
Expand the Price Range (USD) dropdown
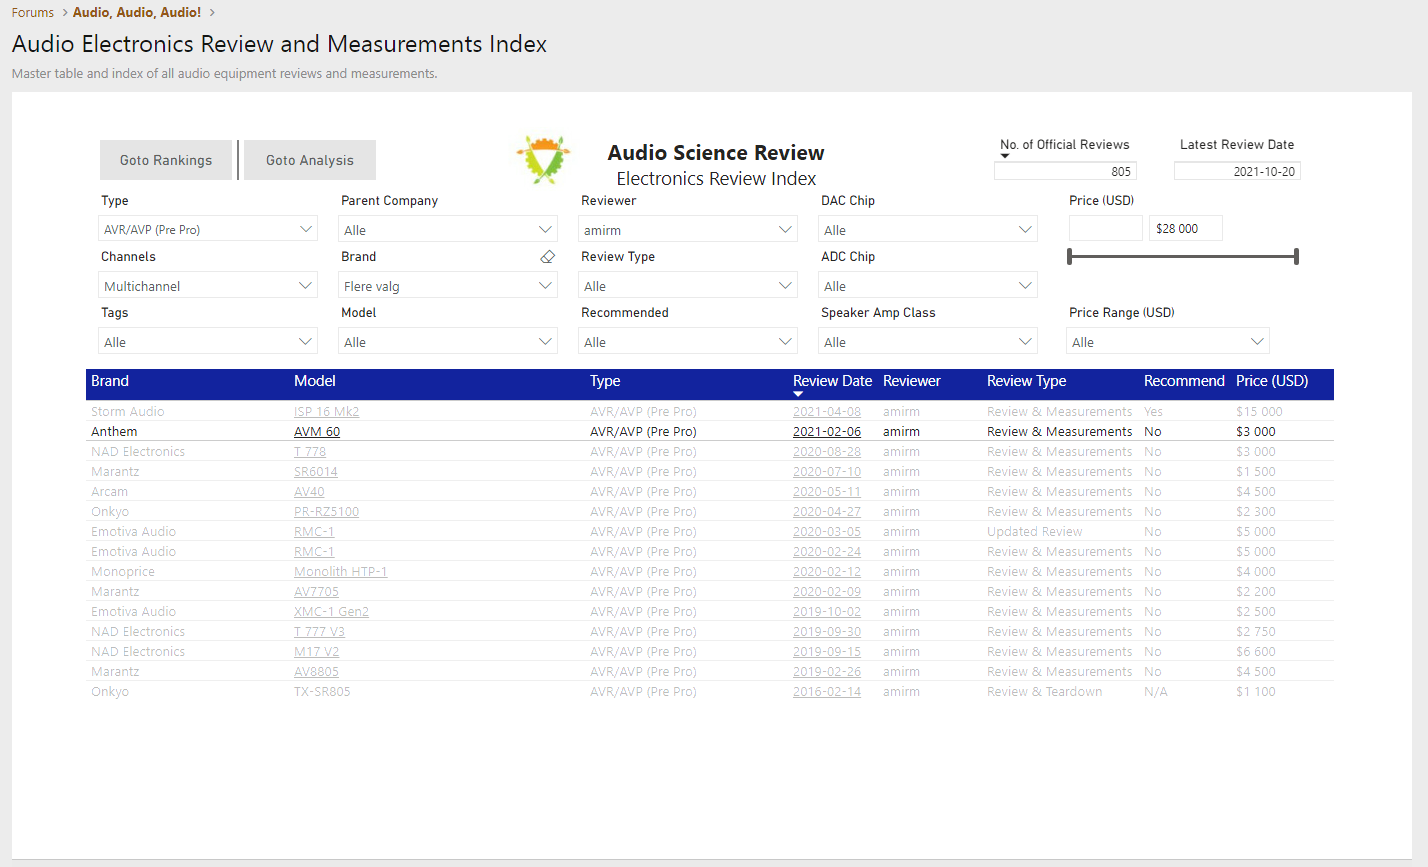point(1167,342)
